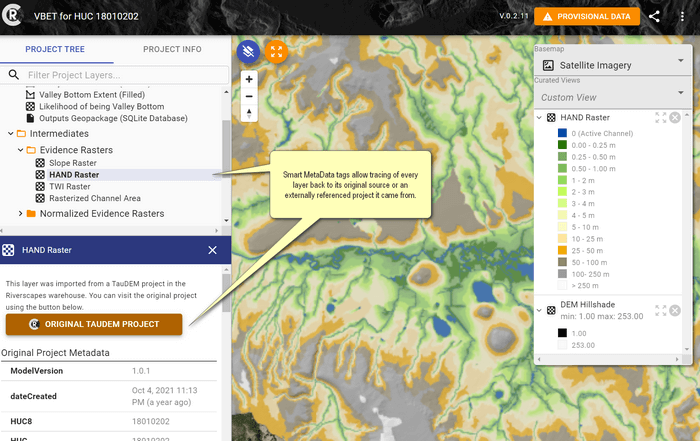The width and height of the screenshot is (700, 441).
Task: Remove DEM Hillshade layer from map
Action: click(x=675, y=311)
